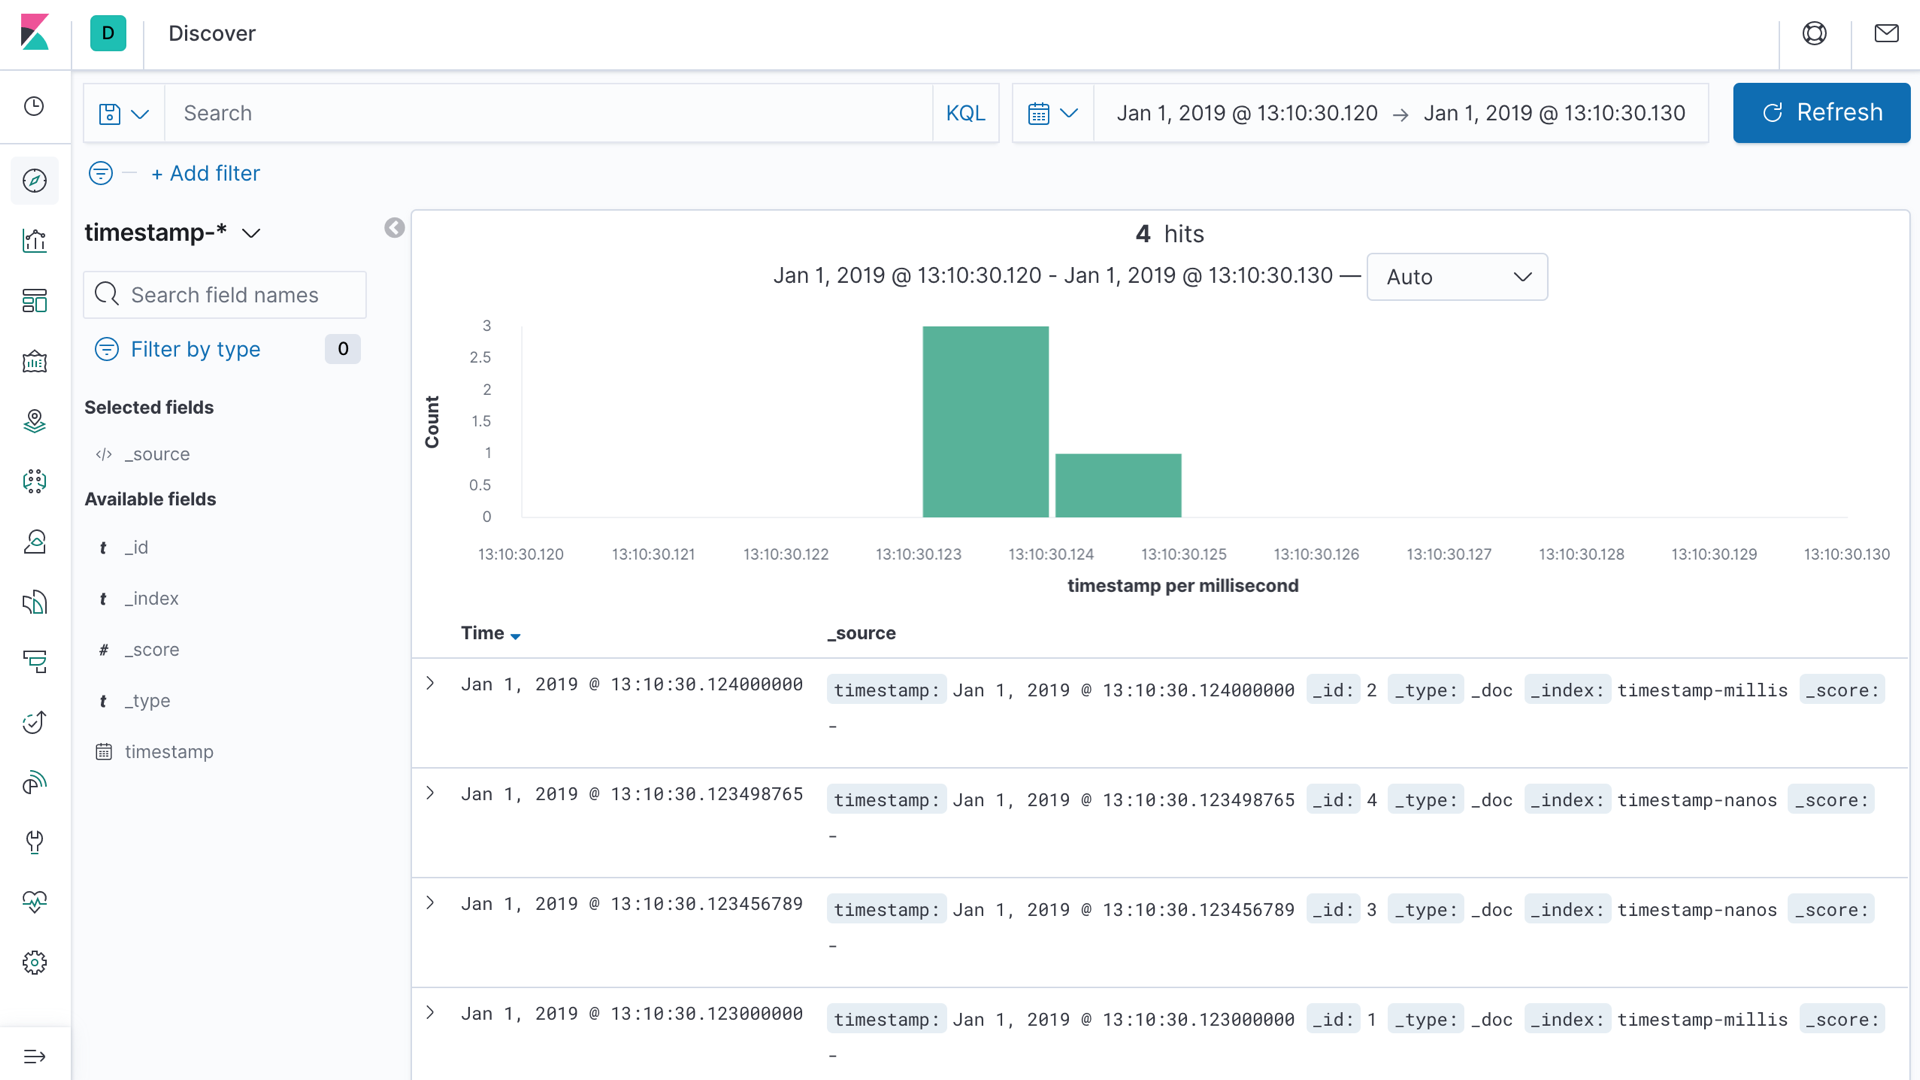
Task: Click the _source column header
Action: [862, 633]
